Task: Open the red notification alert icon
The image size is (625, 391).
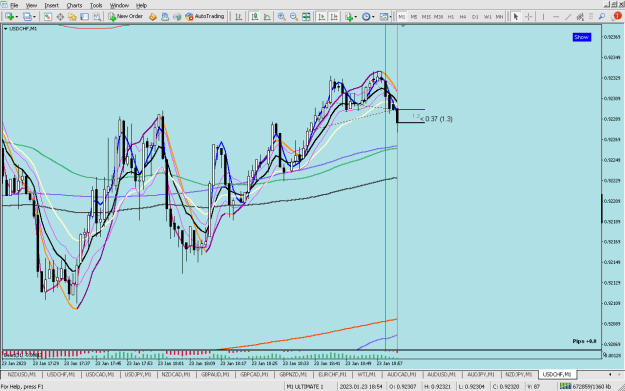Action: pos(617,16)
